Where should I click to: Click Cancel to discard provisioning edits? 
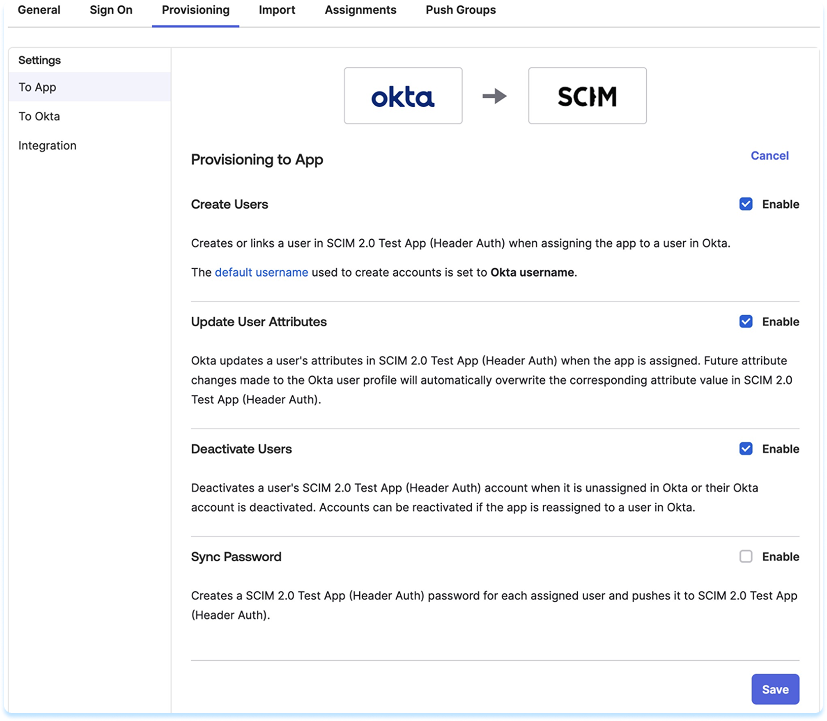769,156
